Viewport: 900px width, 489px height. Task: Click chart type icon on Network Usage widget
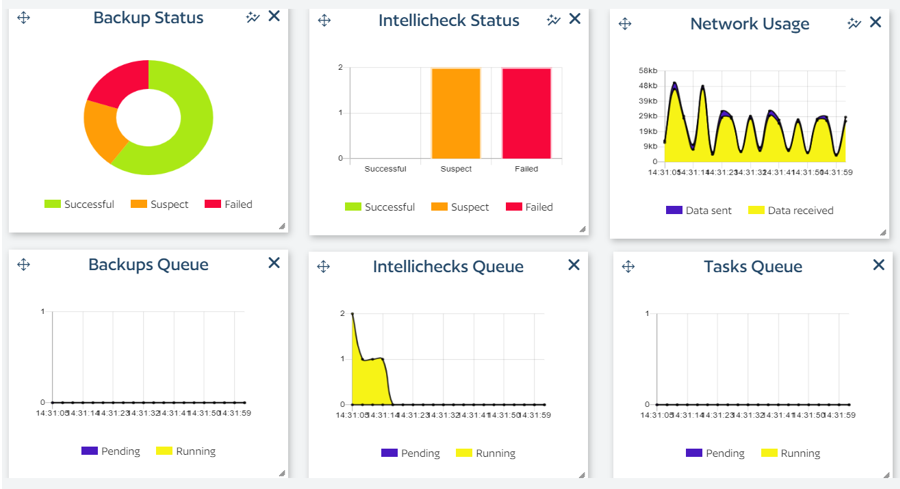point(854,23)
